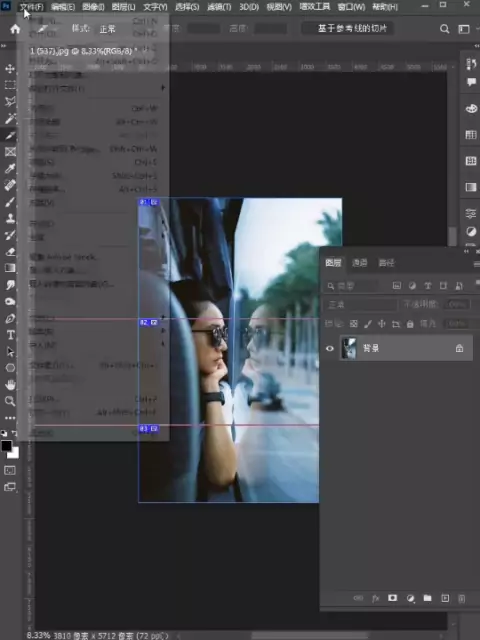Image resolution: width=480 pixels, height=640 pixels.
Task: Select the Clone Stamp tool
Action: tap(10, 218)
